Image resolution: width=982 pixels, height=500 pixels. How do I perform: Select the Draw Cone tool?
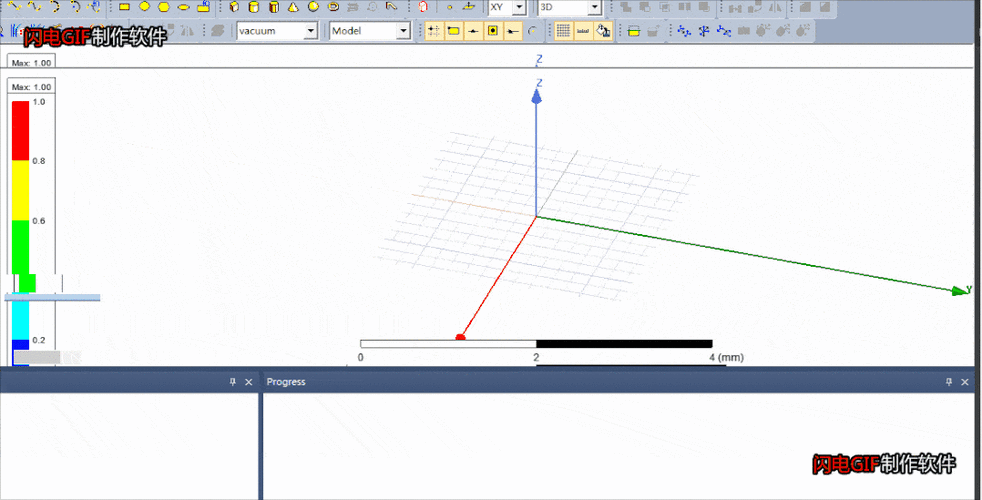[293, 6]
